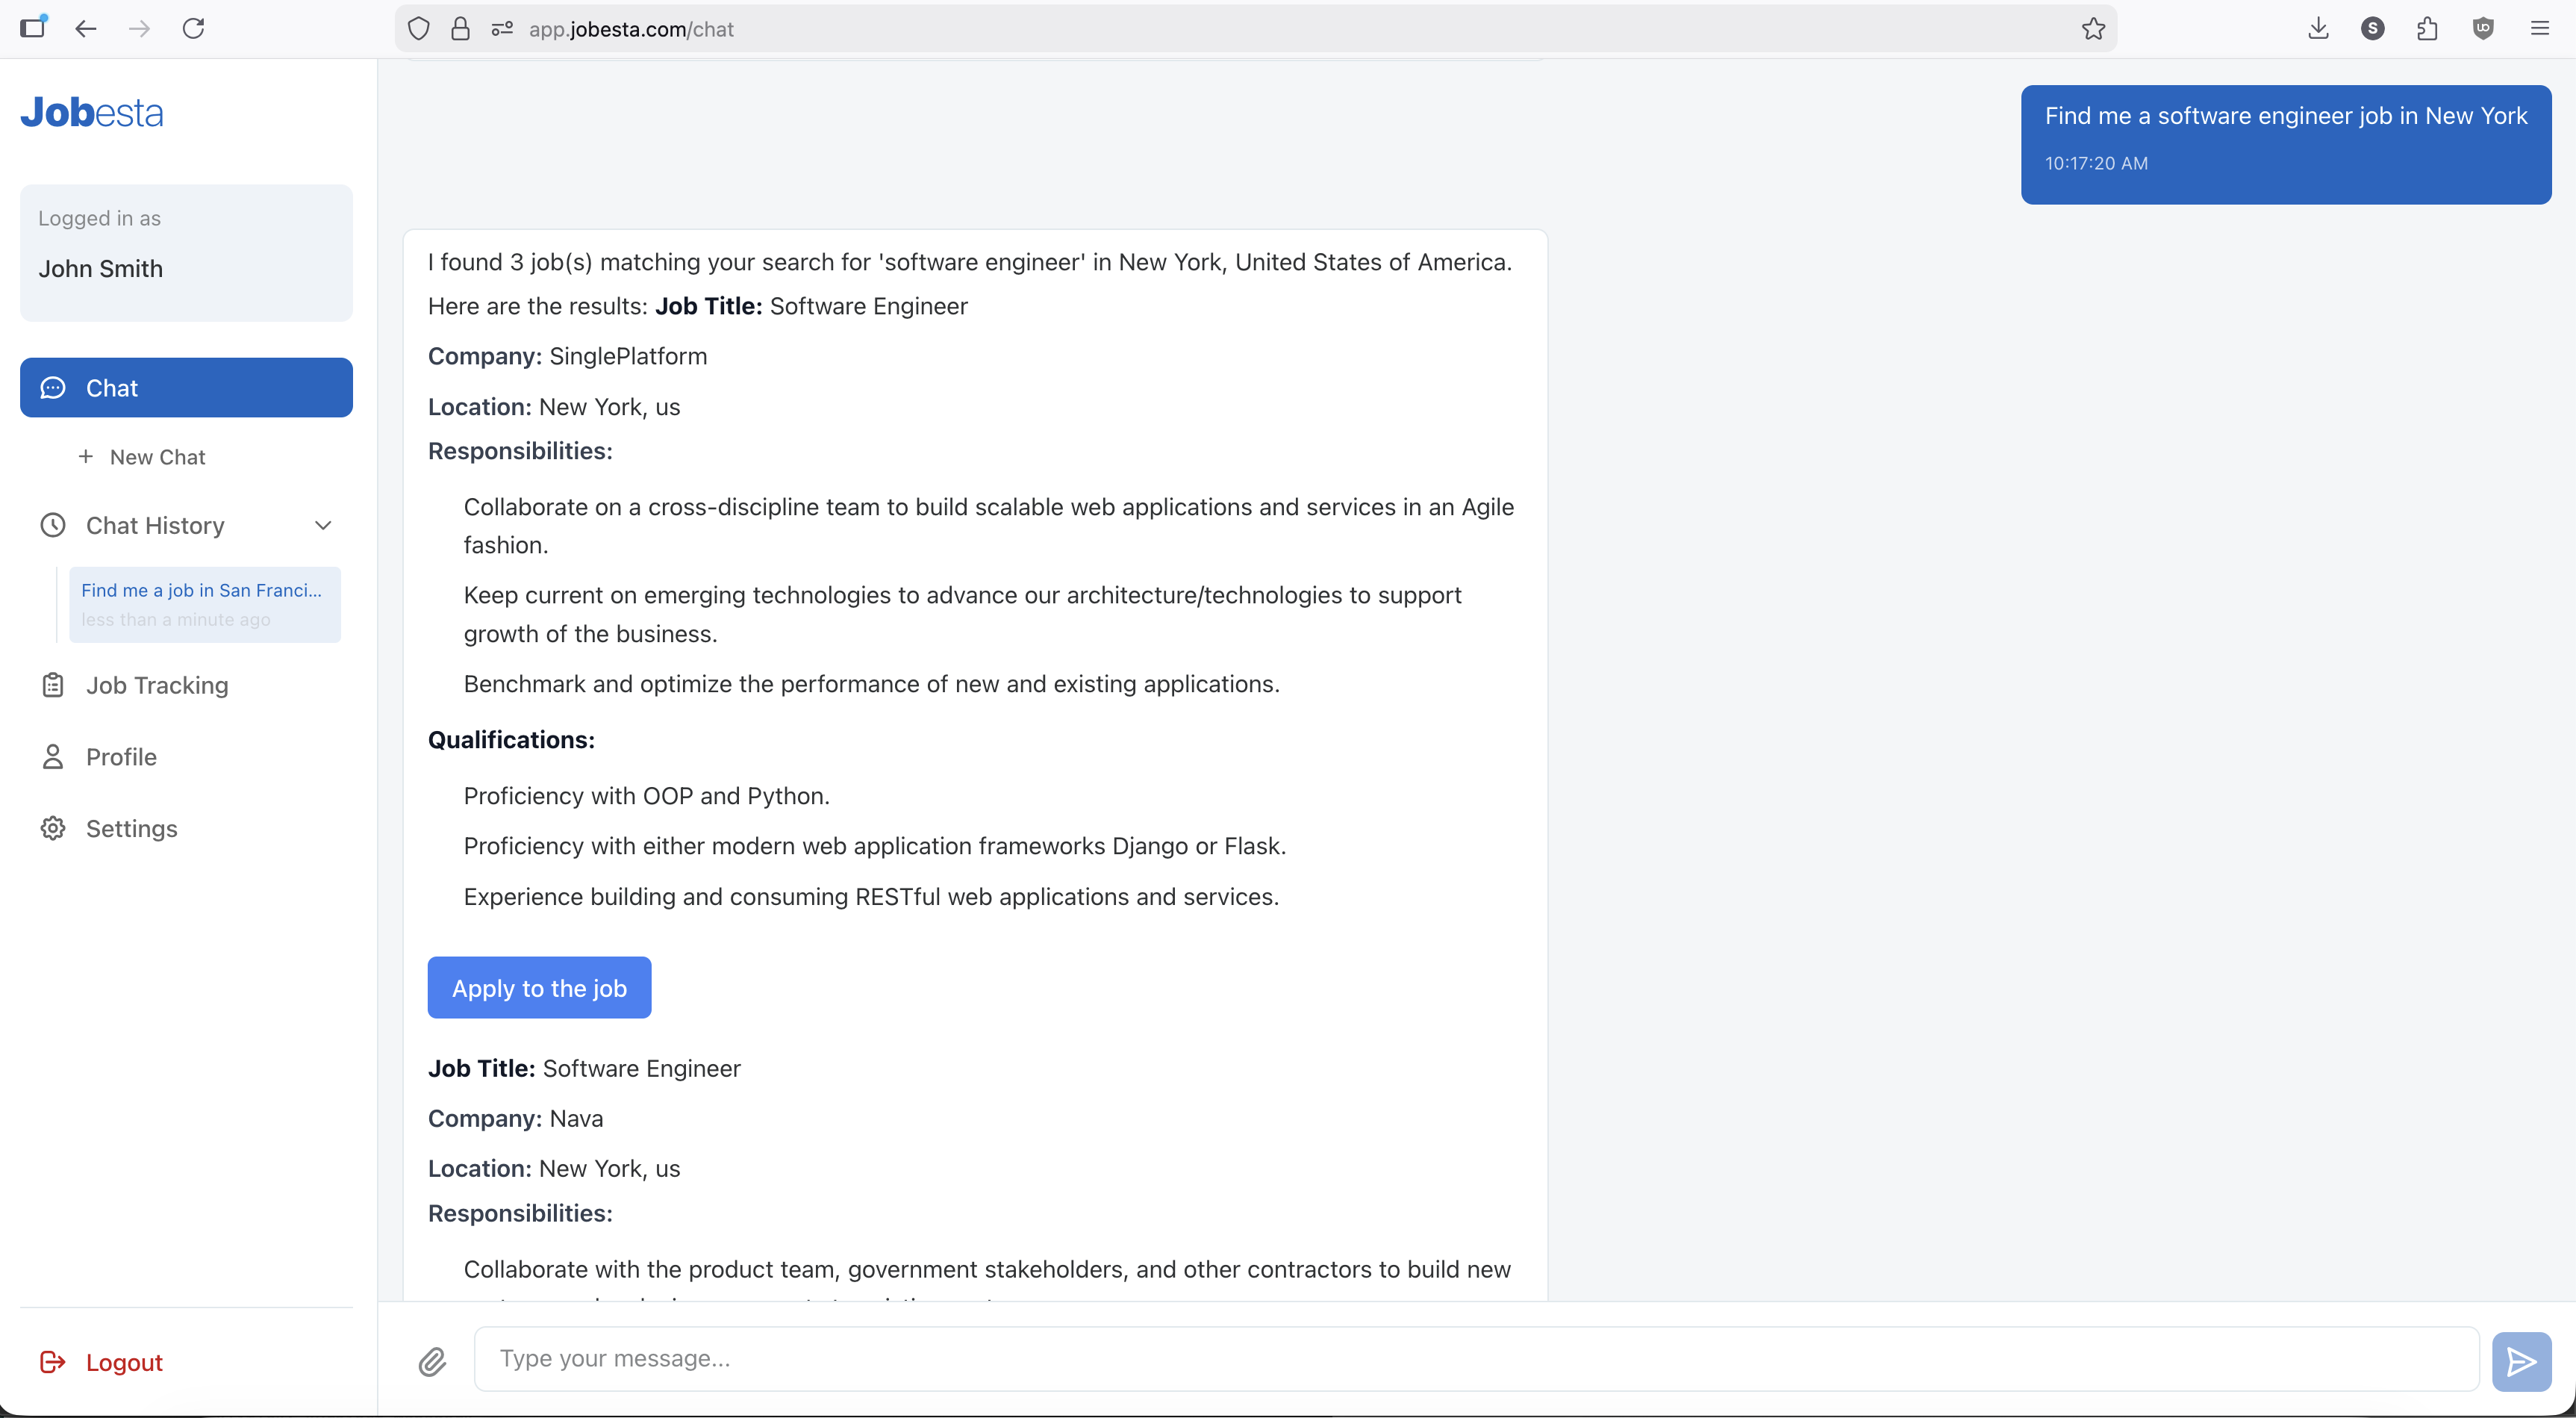View site security via the lock icon
Image resolution: width=2576 pixels, height=1418 pixels.
tap(461, 28)
